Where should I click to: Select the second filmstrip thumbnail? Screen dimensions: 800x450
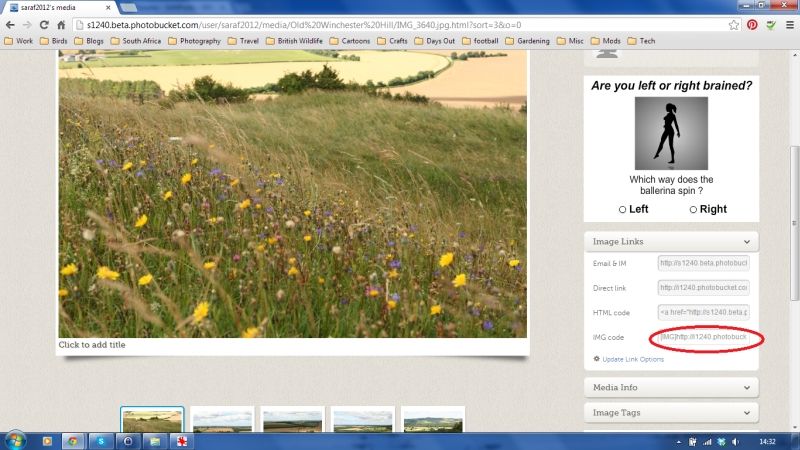click(222, 420)
